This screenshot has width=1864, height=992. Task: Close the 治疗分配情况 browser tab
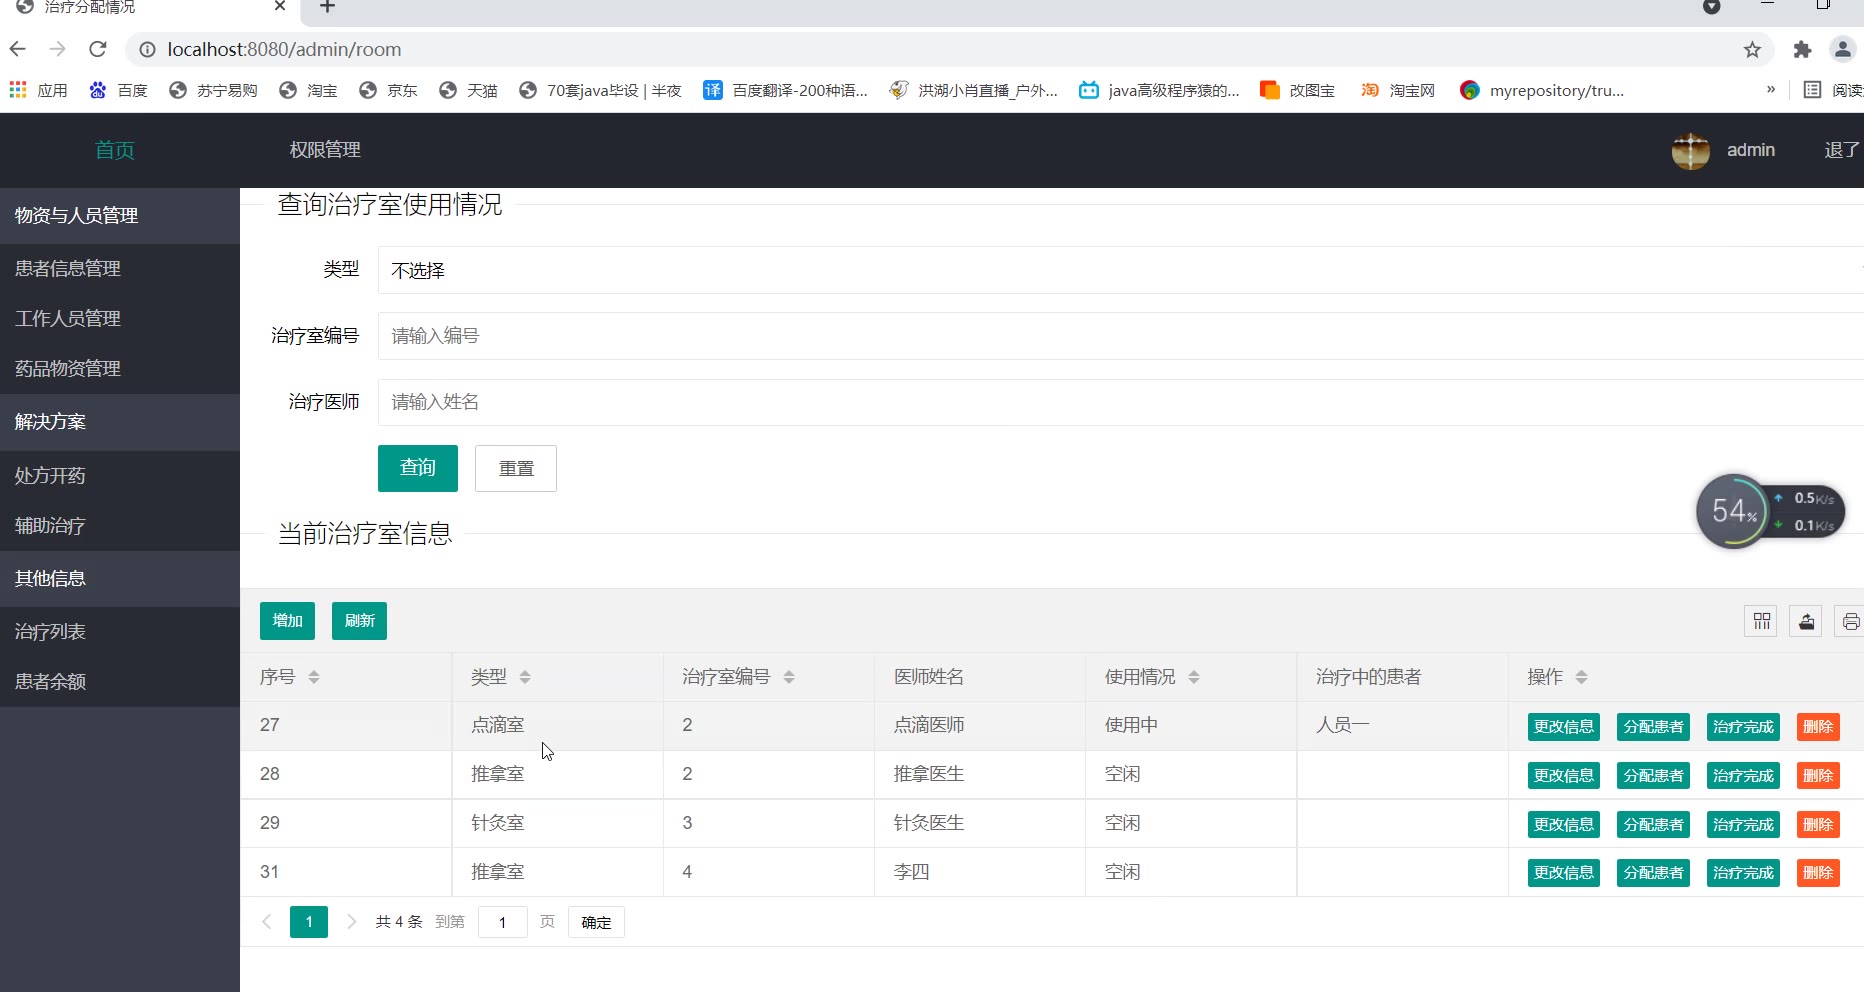(280, 6)
